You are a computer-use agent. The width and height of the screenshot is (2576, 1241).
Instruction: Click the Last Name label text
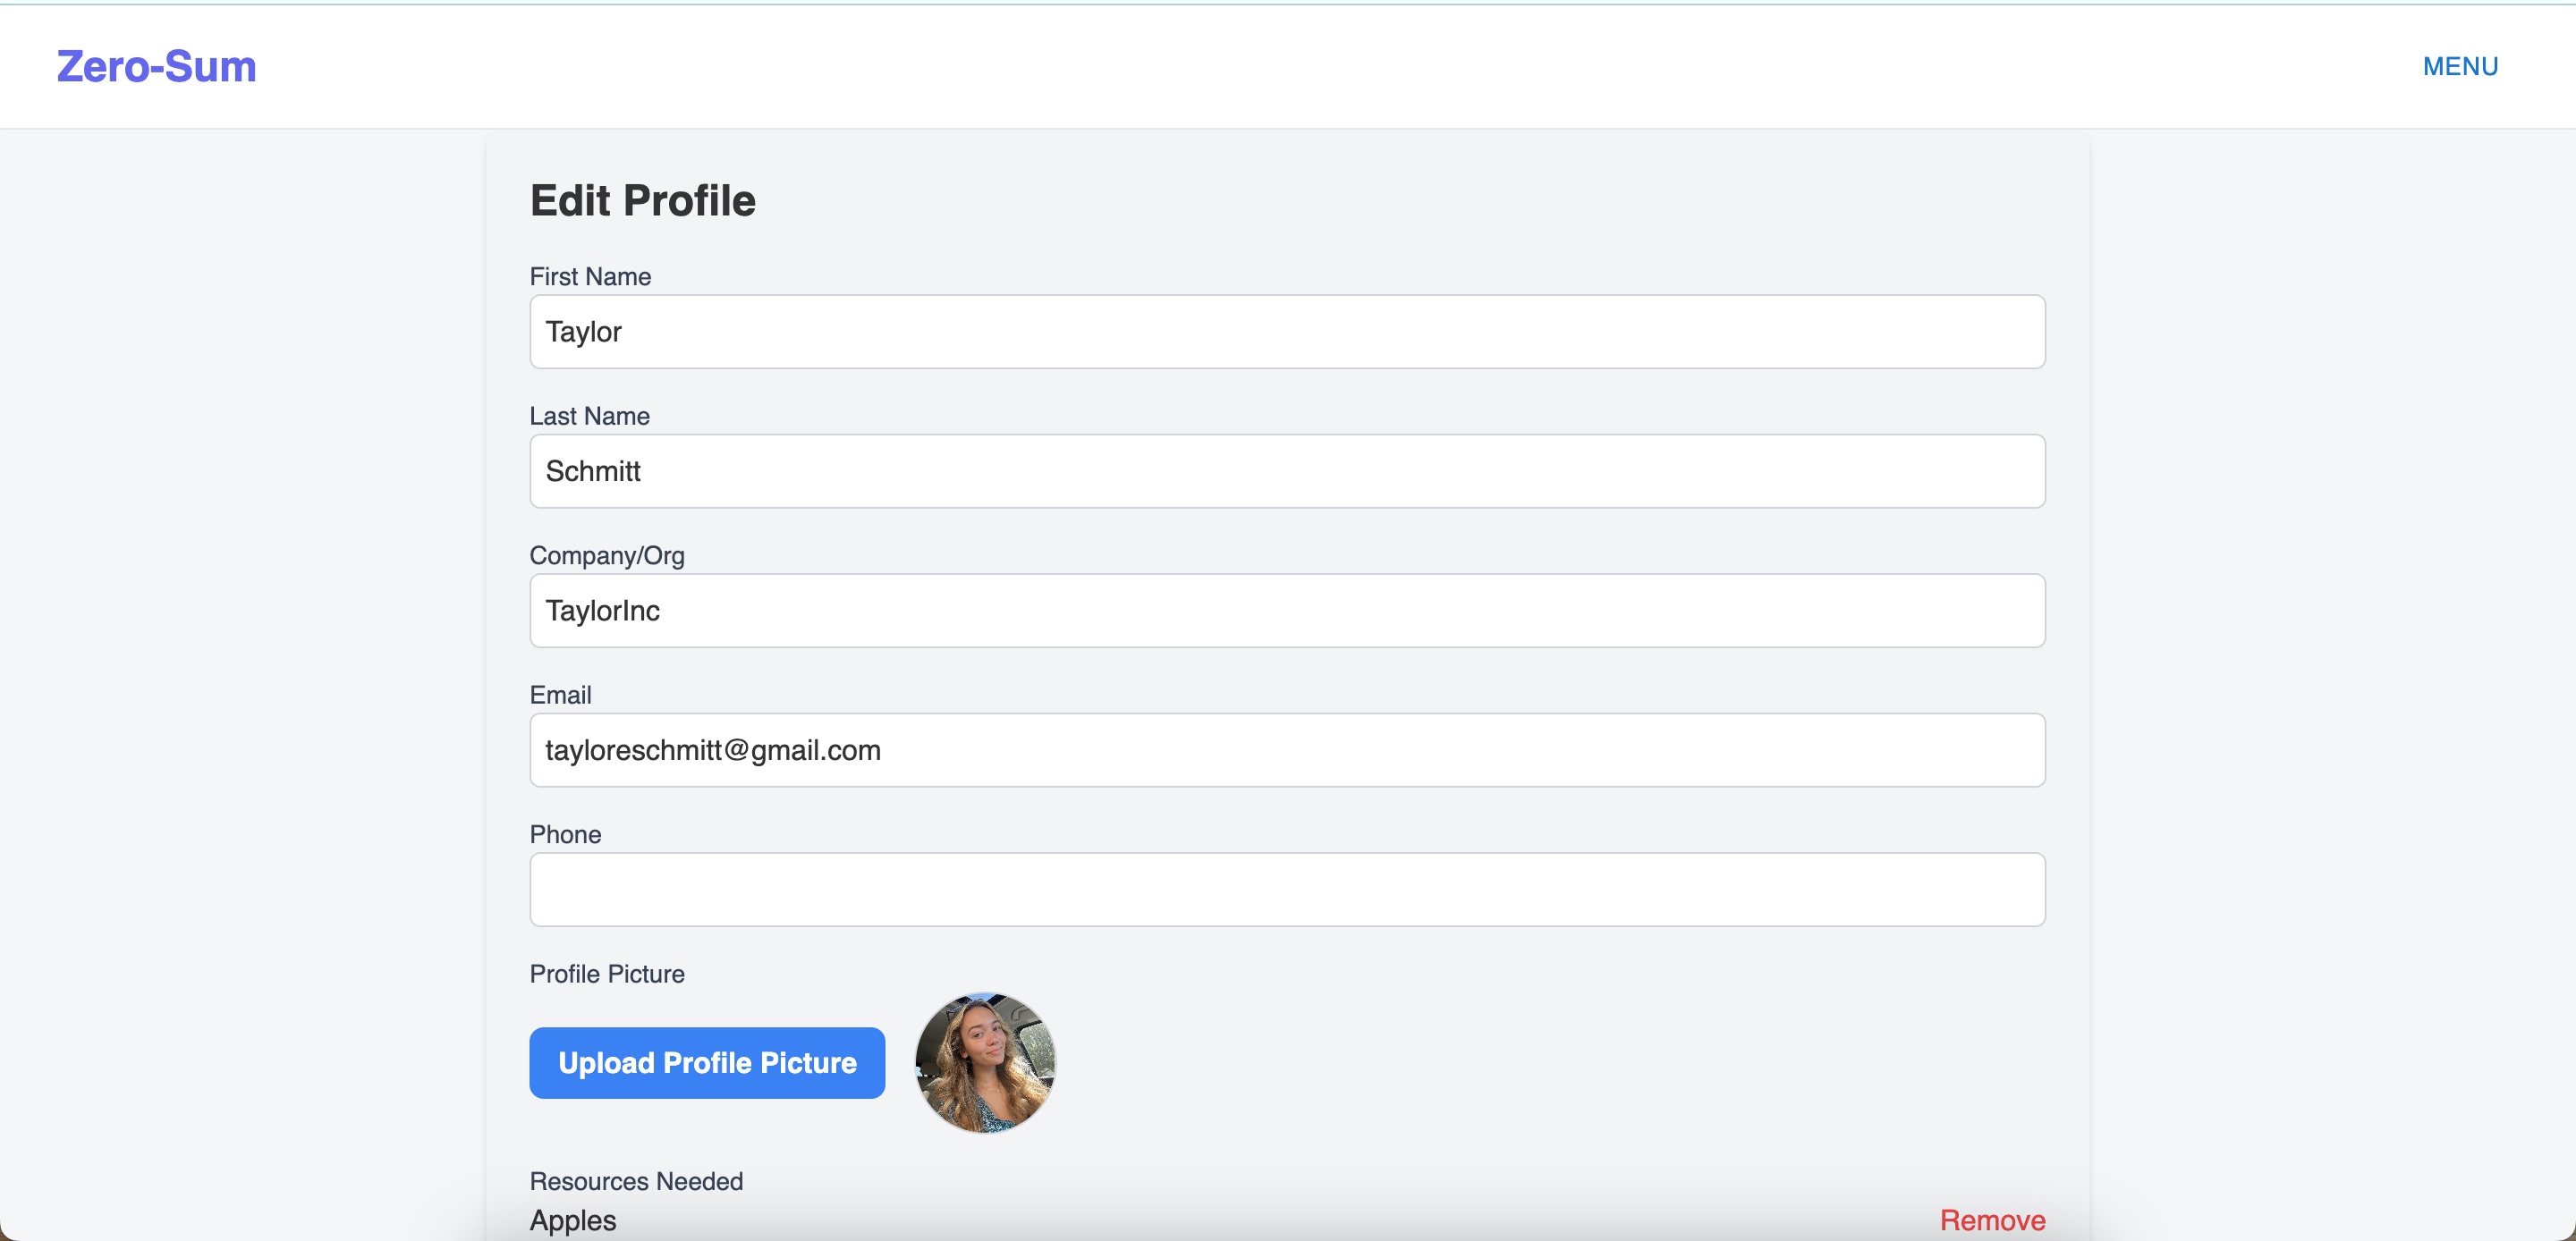pyautogui.click(x=589, y=416)
